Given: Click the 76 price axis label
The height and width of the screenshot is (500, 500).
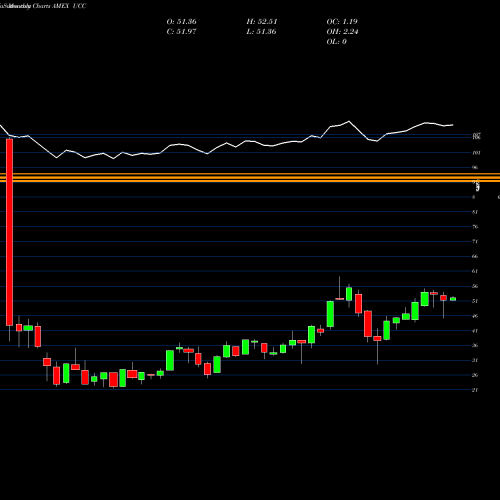Looking at the screenshot, I should click(x=475, y=227).
